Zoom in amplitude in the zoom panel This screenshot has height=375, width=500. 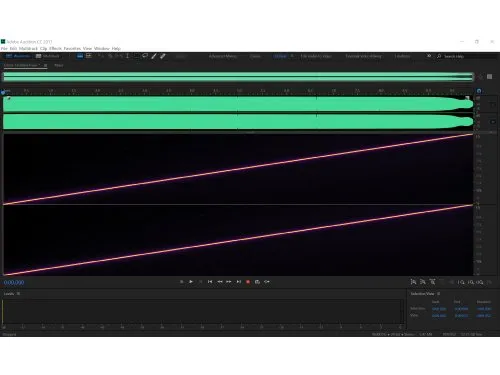(x=413, y=282)
